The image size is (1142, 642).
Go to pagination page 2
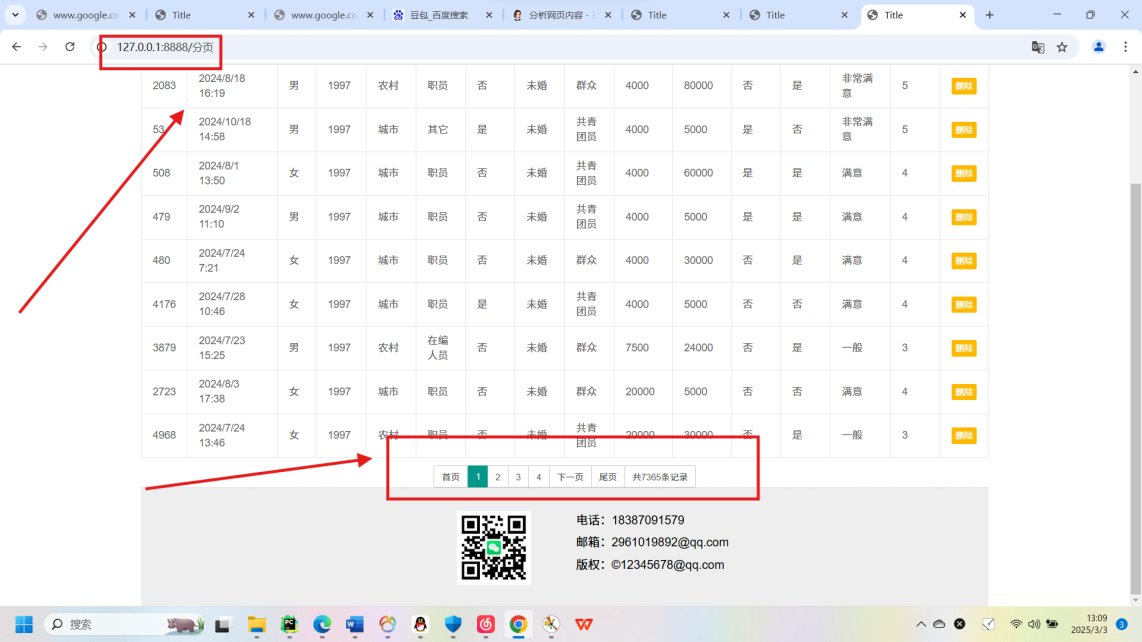tap(498, 477)
